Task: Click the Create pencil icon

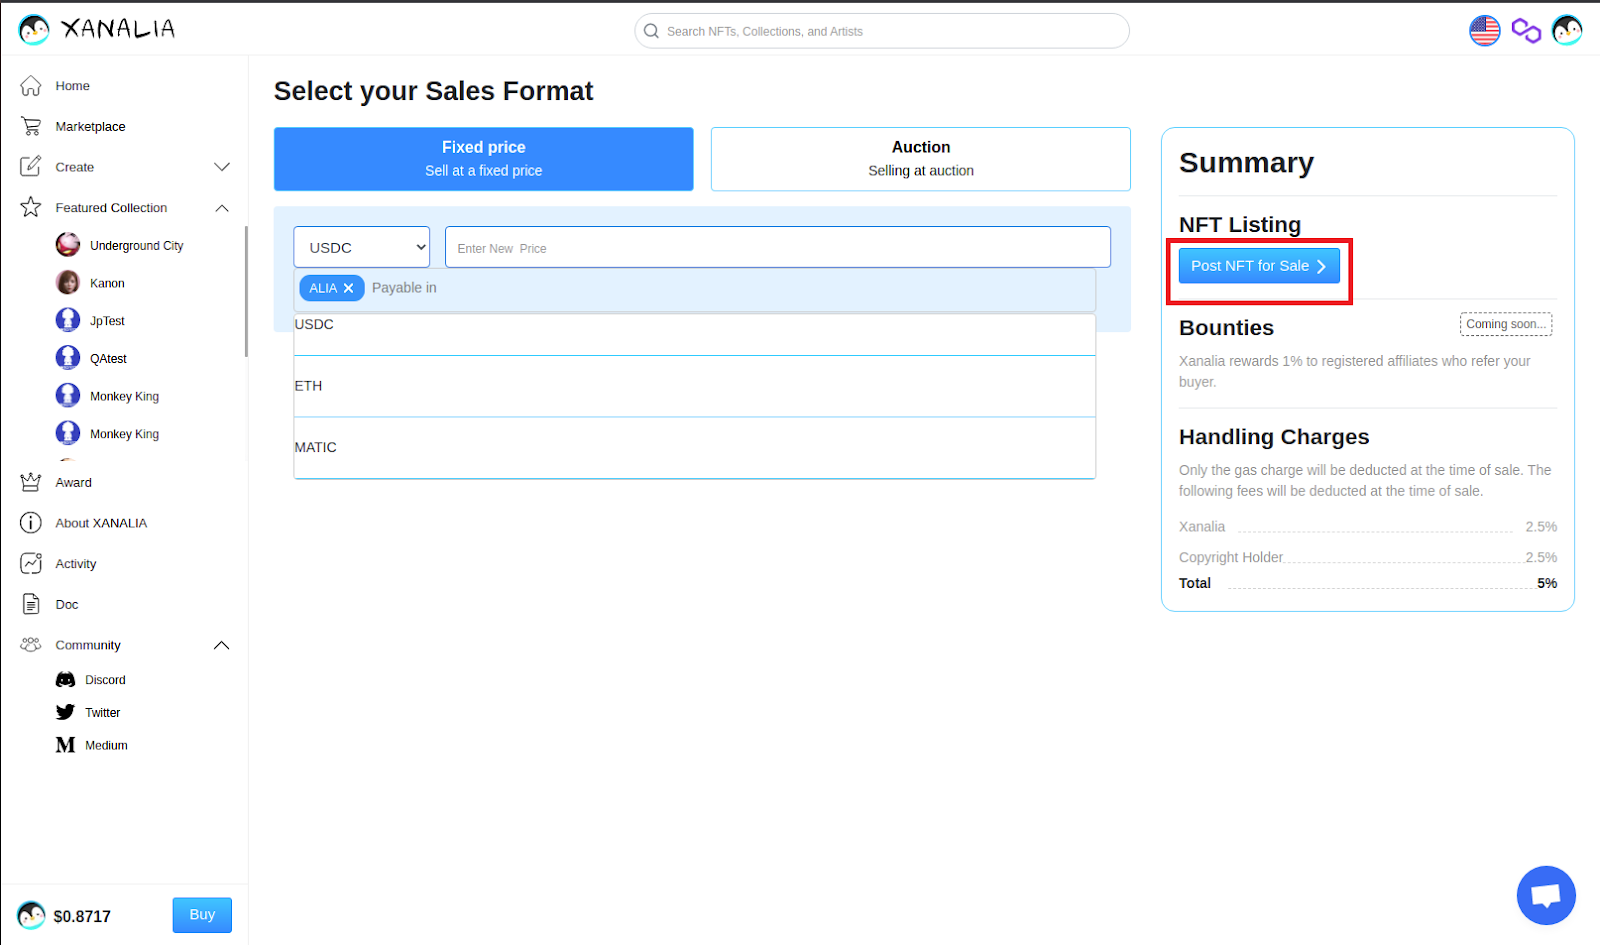Action: [31, 167]
